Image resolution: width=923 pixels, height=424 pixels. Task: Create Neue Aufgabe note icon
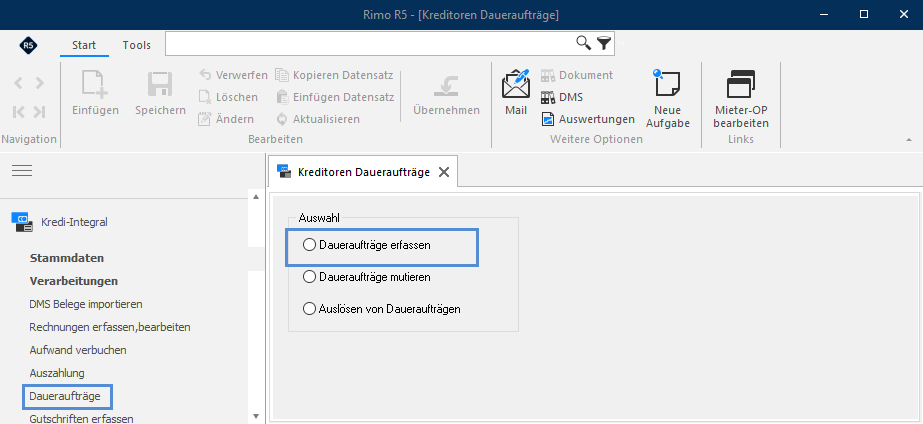click(667, 84)
